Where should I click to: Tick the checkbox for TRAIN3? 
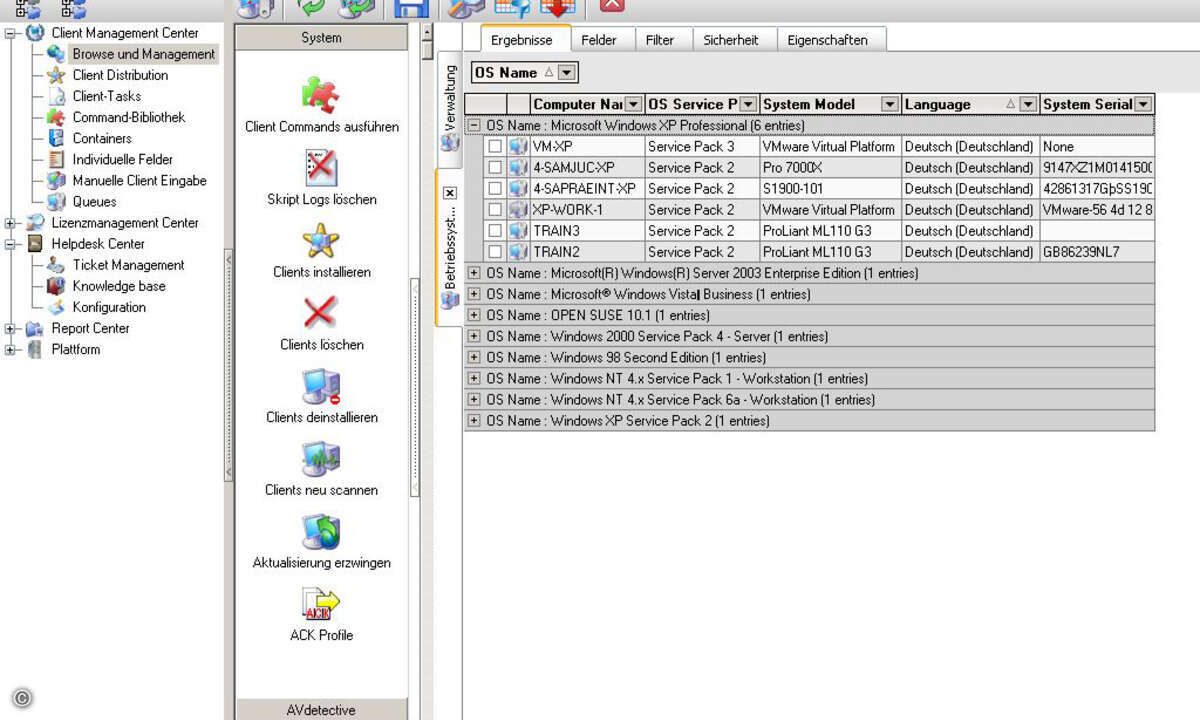click(495, 230)
